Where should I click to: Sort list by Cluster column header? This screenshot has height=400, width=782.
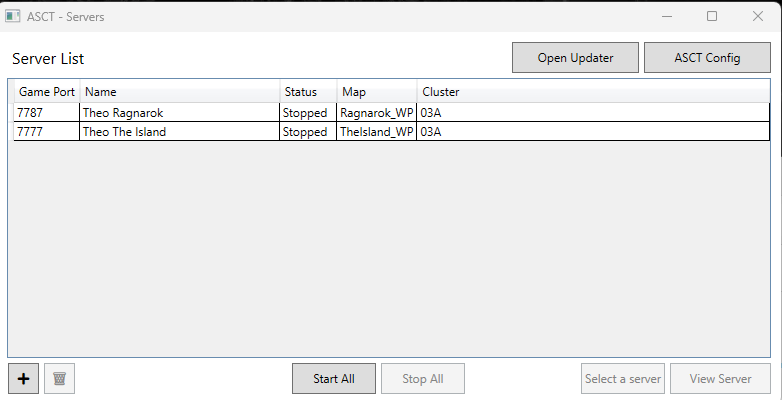click(x=593, y=92)
